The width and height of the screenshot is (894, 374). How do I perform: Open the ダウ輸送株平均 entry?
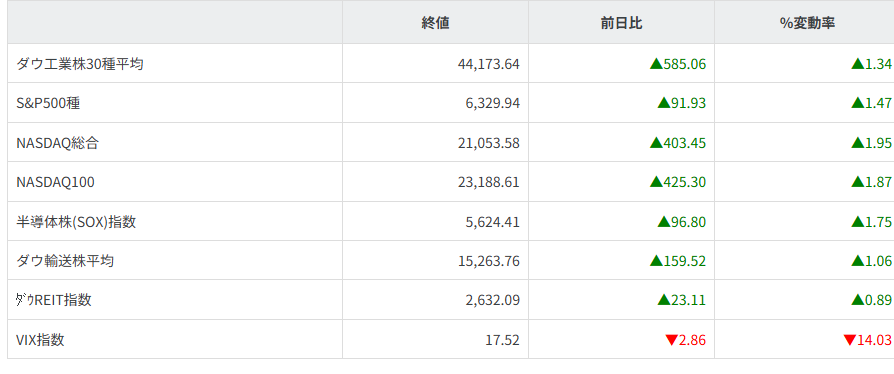65,261
